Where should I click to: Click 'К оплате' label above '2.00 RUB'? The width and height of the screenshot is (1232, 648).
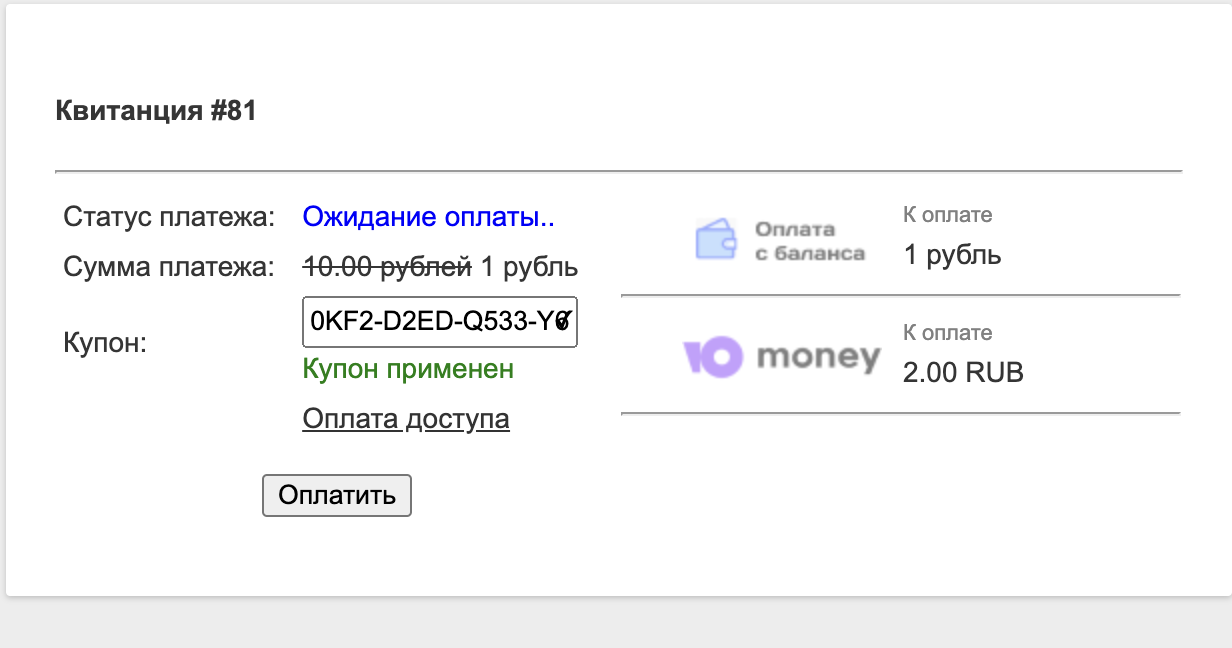[x=947, y=333]
